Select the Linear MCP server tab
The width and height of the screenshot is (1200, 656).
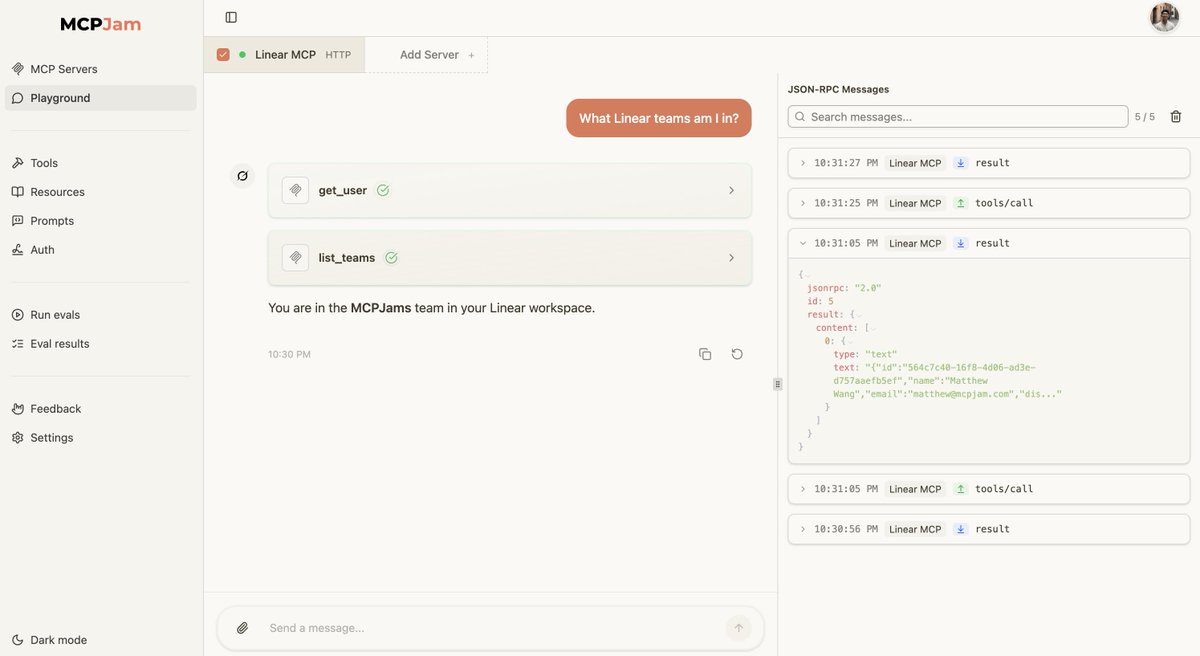tap(284, 55)
